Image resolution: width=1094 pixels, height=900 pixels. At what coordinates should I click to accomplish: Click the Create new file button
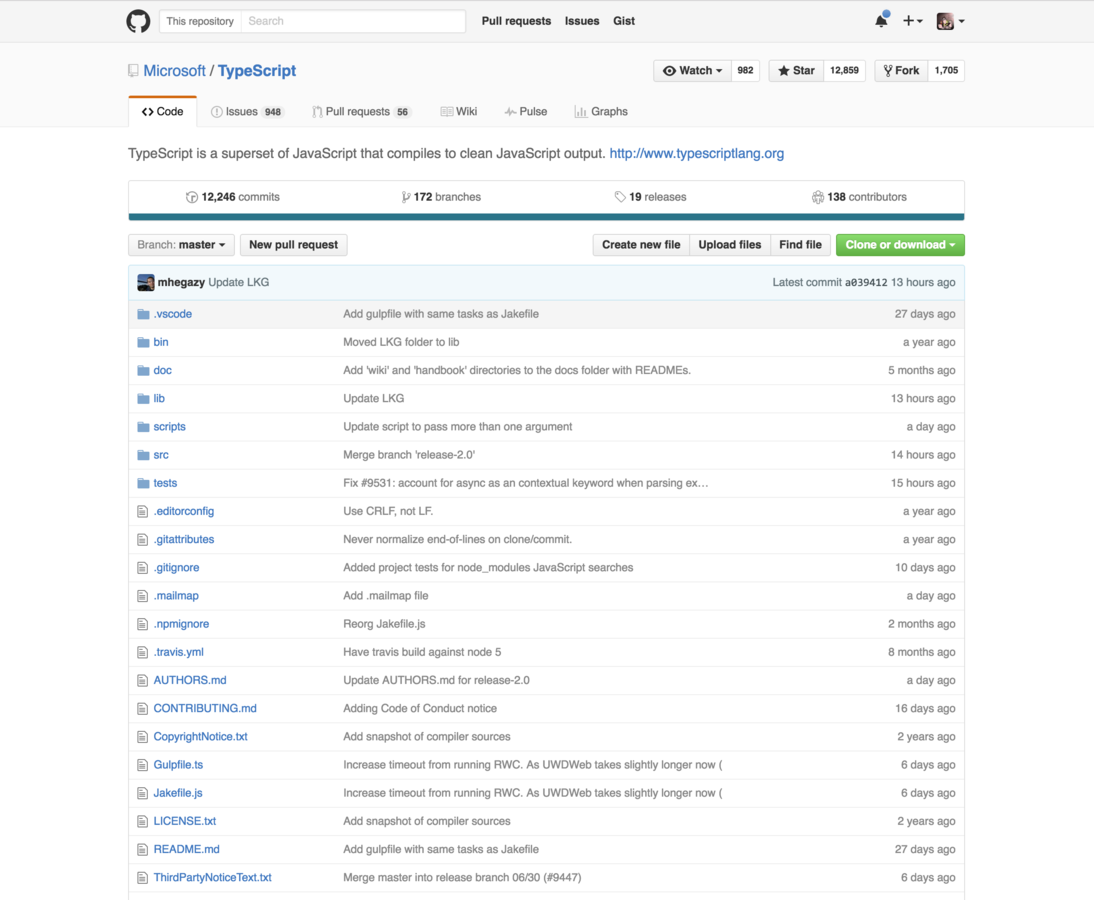pyautogui.click(x=641, y=245)
